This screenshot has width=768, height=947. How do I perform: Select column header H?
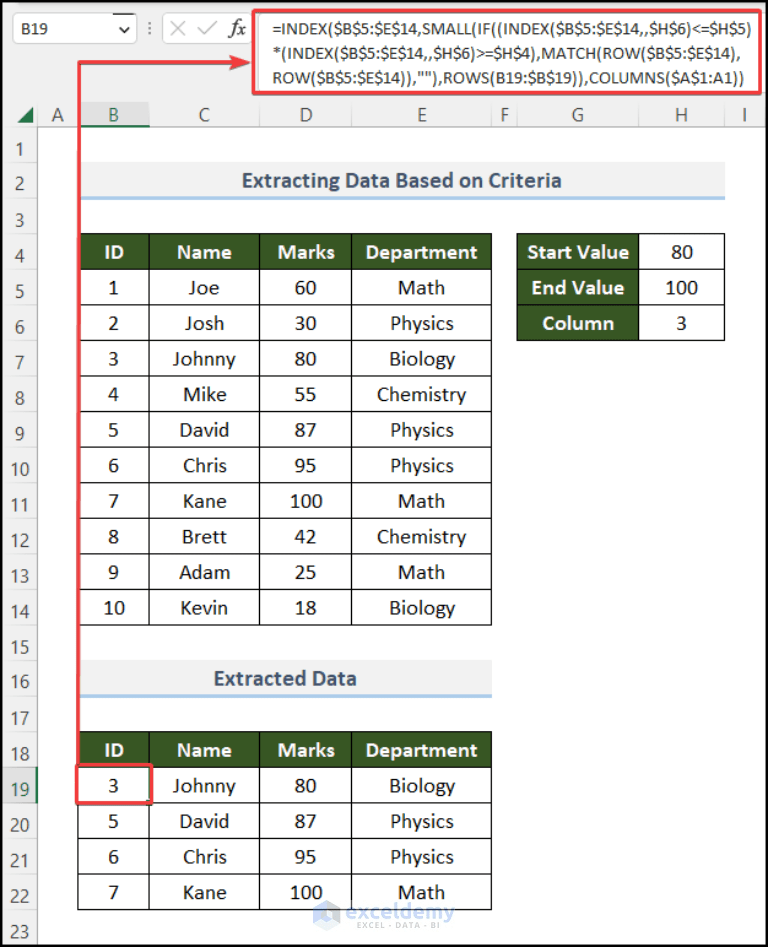680,114
